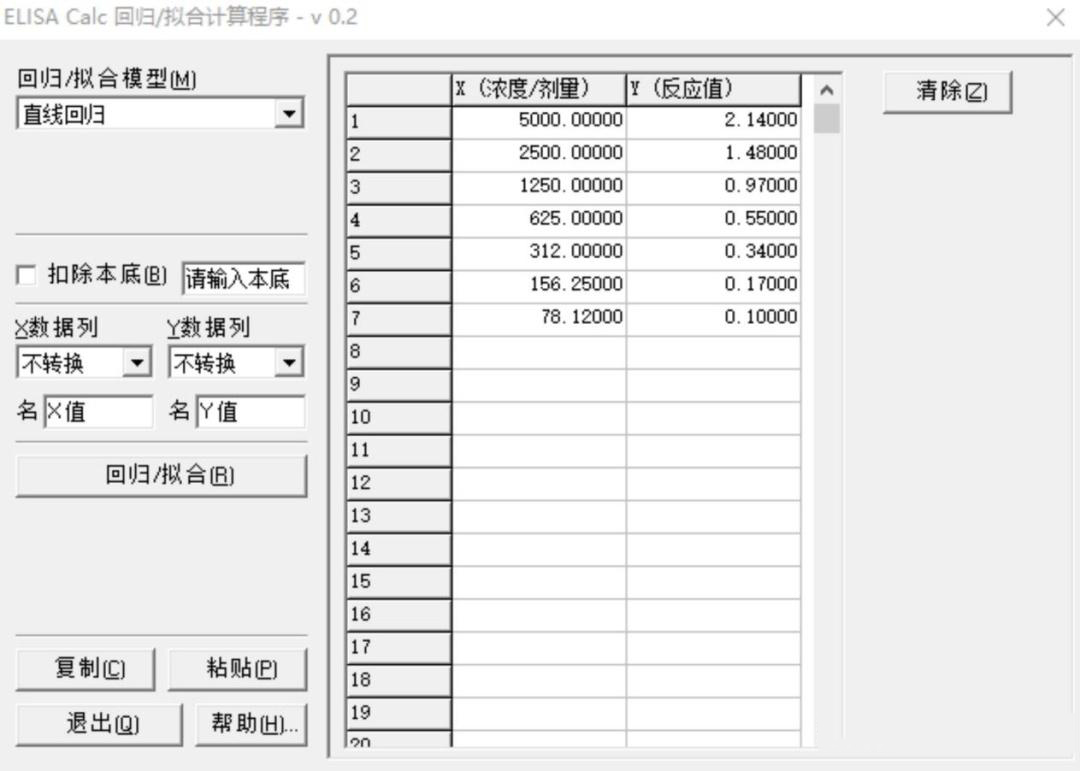Close the ELISA Calc window

tap(1055, 17)
